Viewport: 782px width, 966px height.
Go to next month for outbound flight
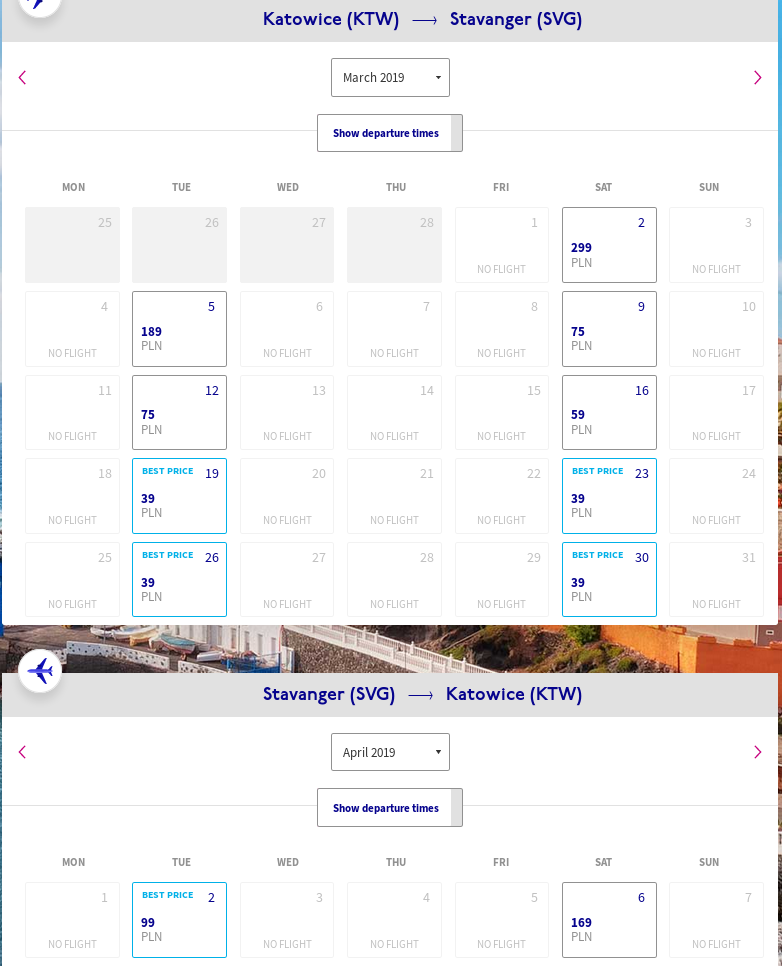pos(757,77)
